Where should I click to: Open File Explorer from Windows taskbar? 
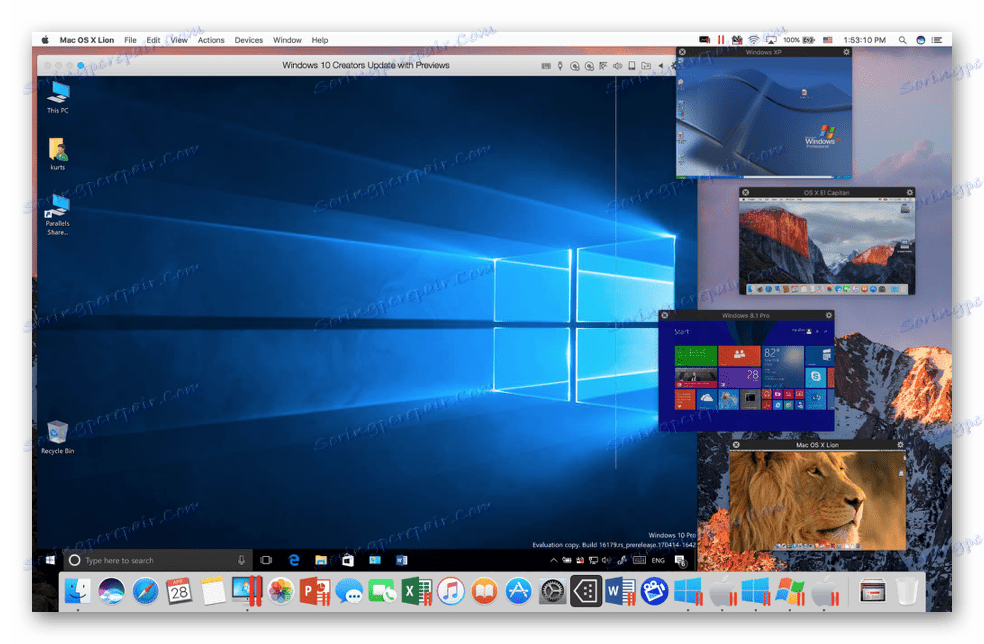321,560
